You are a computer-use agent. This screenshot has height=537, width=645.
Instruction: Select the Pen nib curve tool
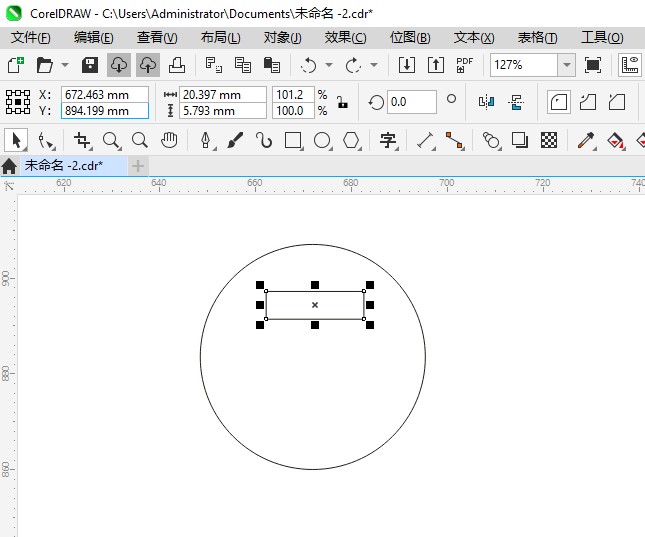[206, 140]
